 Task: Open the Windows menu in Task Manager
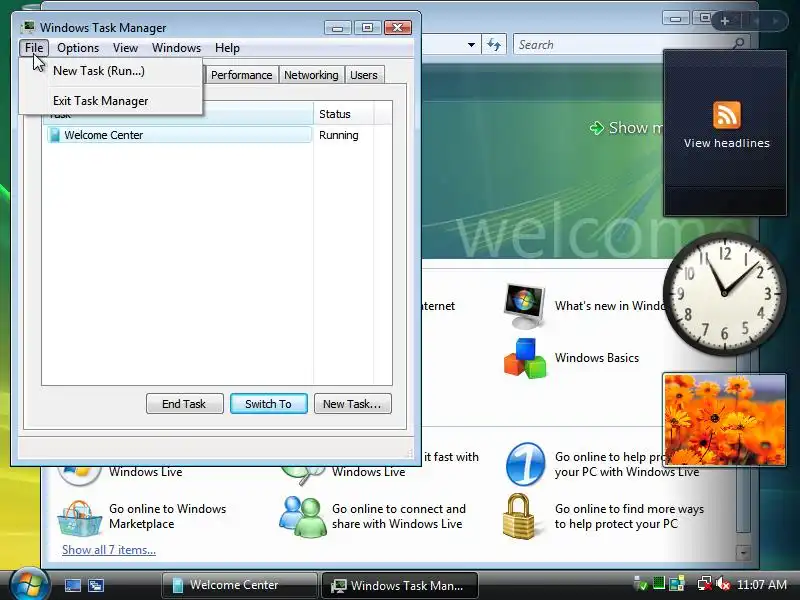[x=177, y=48]
